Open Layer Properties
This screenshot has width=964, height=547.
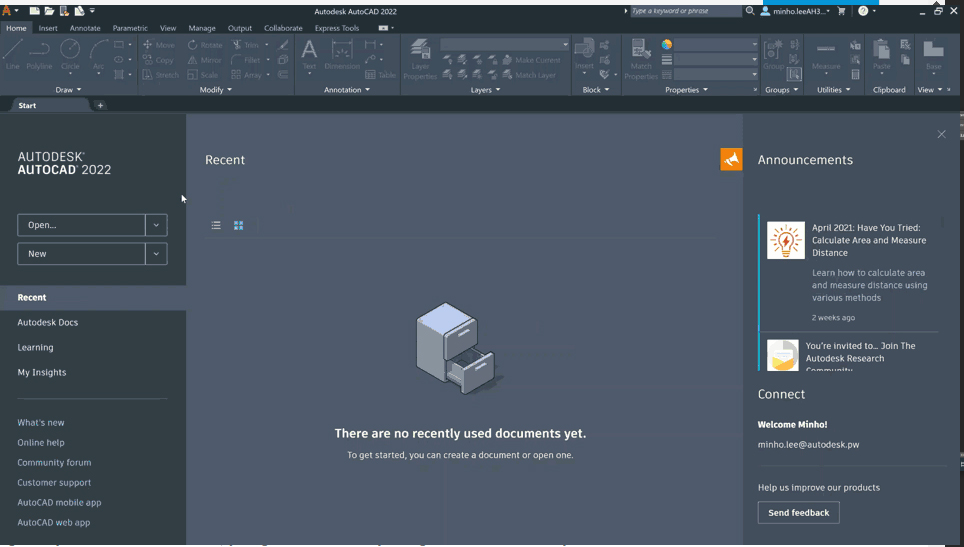[x=421, y=58]
